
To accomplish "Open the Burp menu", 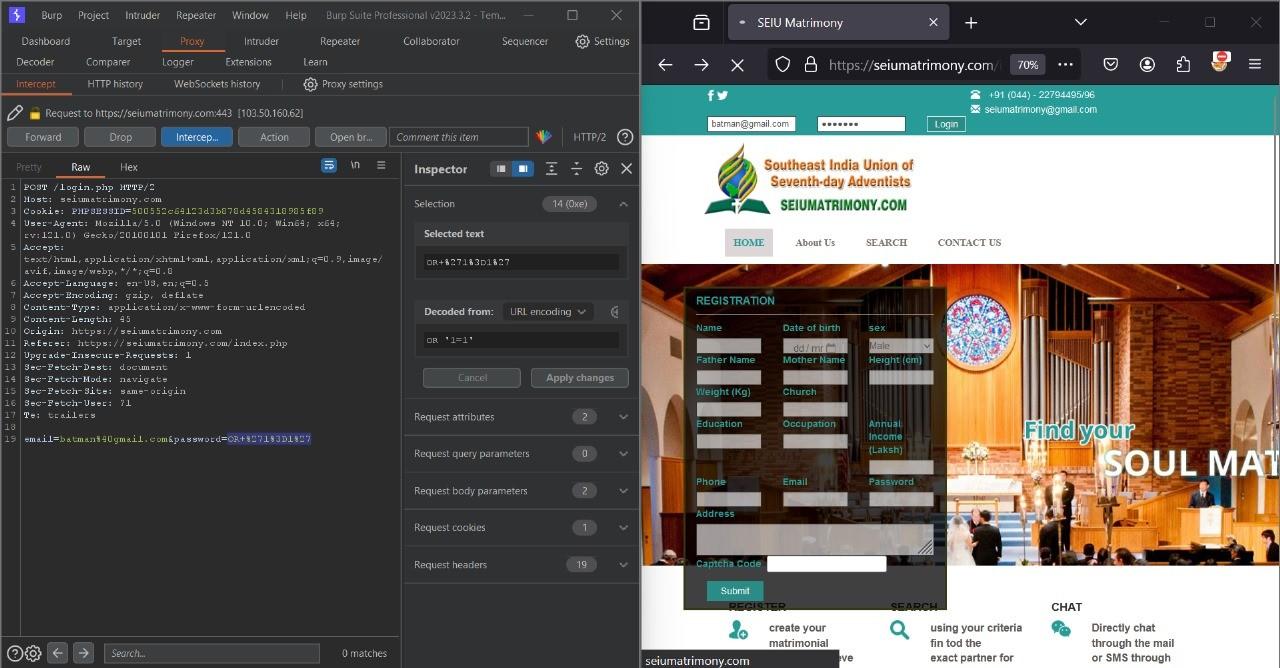I will [51, 15].
